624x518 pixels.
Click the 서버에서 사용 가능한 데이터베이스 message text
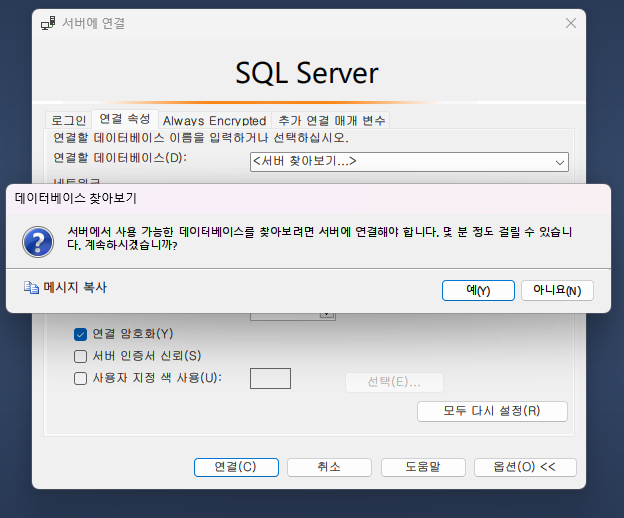320,238
